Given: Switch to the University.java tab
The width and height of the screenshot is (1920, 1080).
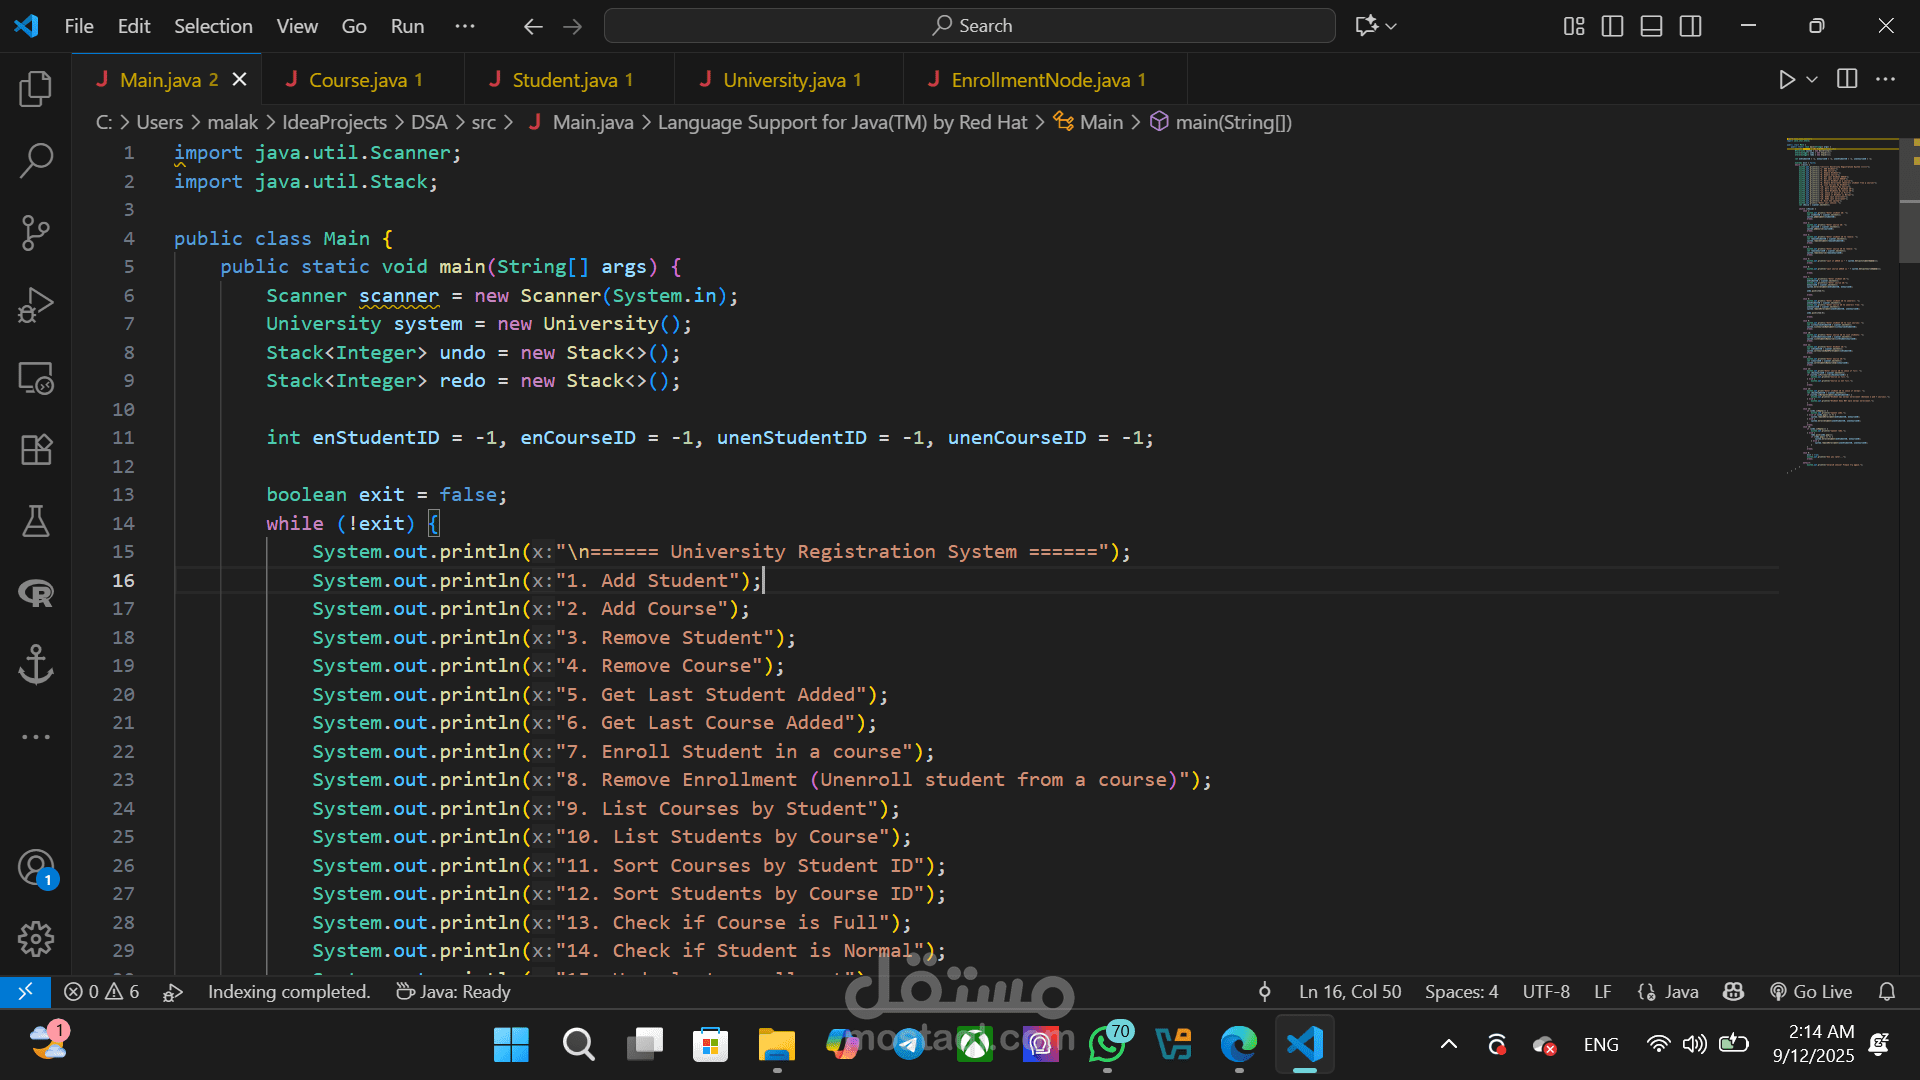Looking at the screenshot, I should pos(783,80).
